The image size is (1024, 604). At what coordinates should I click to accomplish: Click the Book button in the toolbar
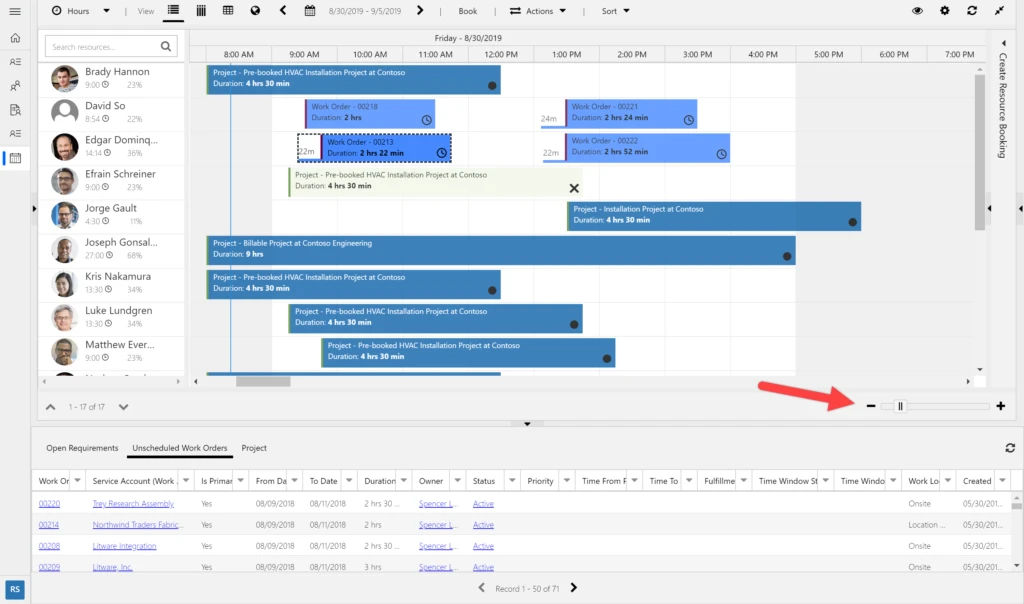(467, 12)
